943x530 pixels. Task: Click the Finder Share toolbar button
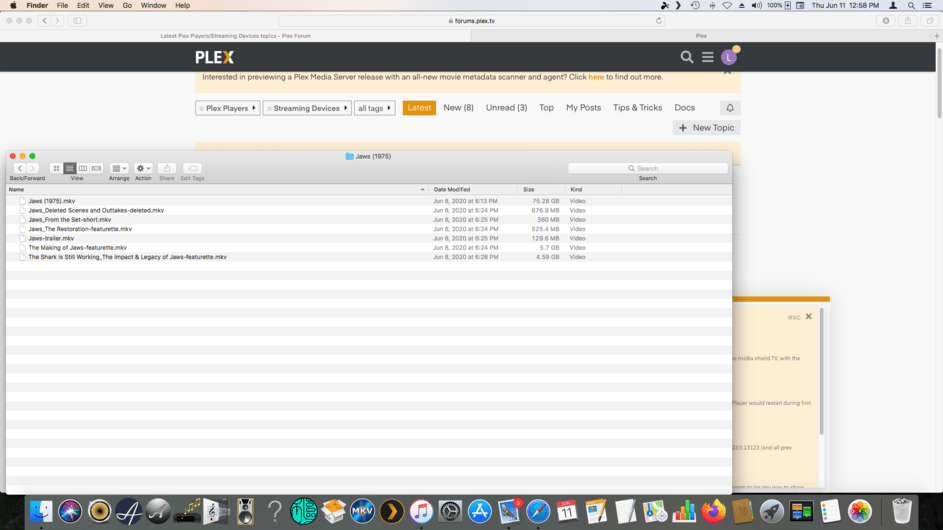click(x=167, y=168)
